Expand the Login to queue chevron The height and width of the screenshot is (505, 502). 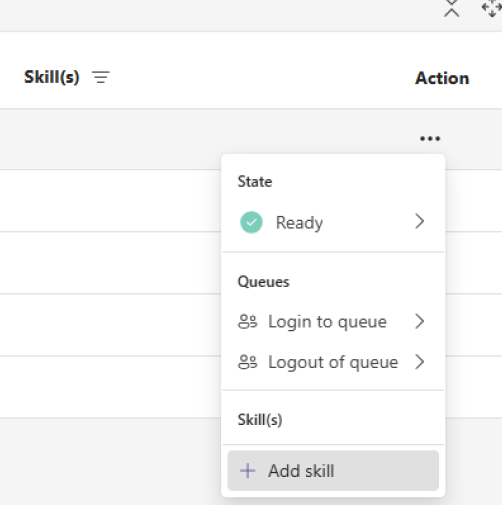point(420,321)
